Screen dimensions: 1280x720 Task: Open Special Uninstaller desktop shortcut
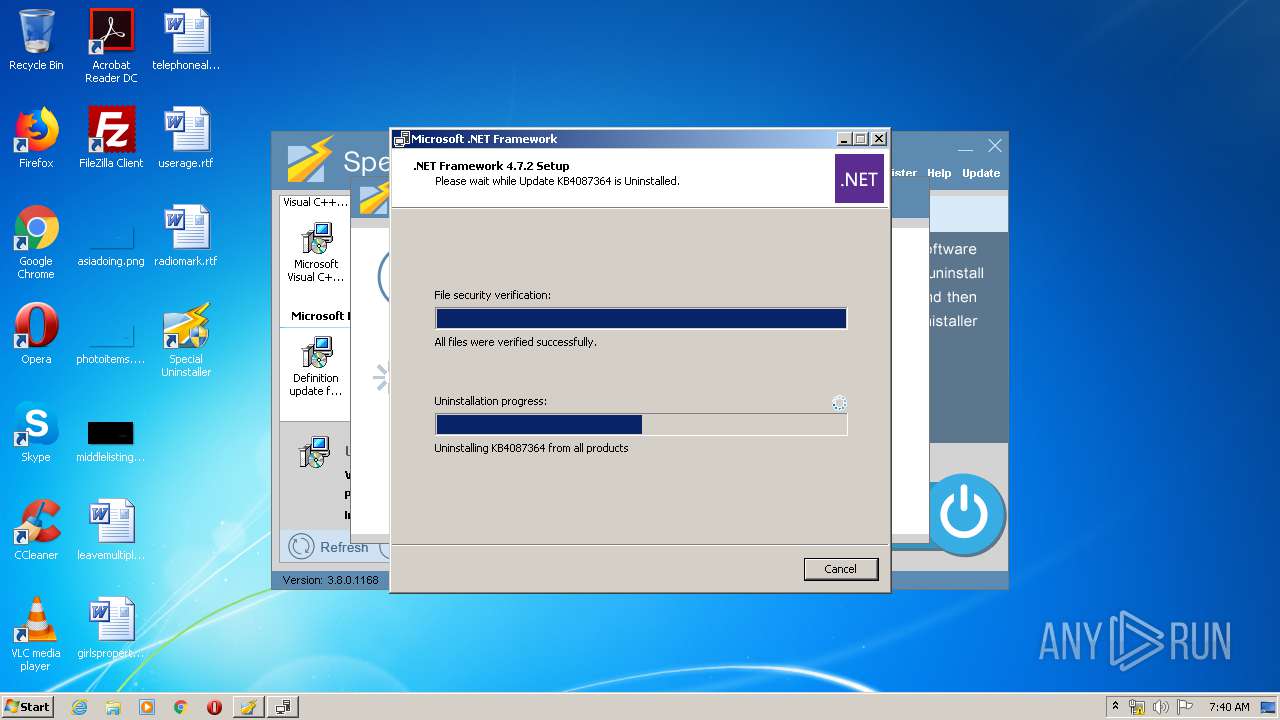tap(186, 340)
